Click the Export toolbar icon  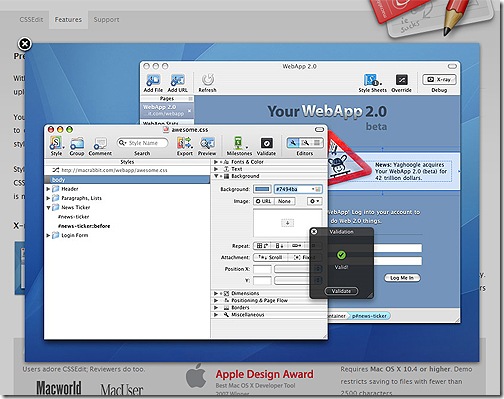tap(184, 143)
